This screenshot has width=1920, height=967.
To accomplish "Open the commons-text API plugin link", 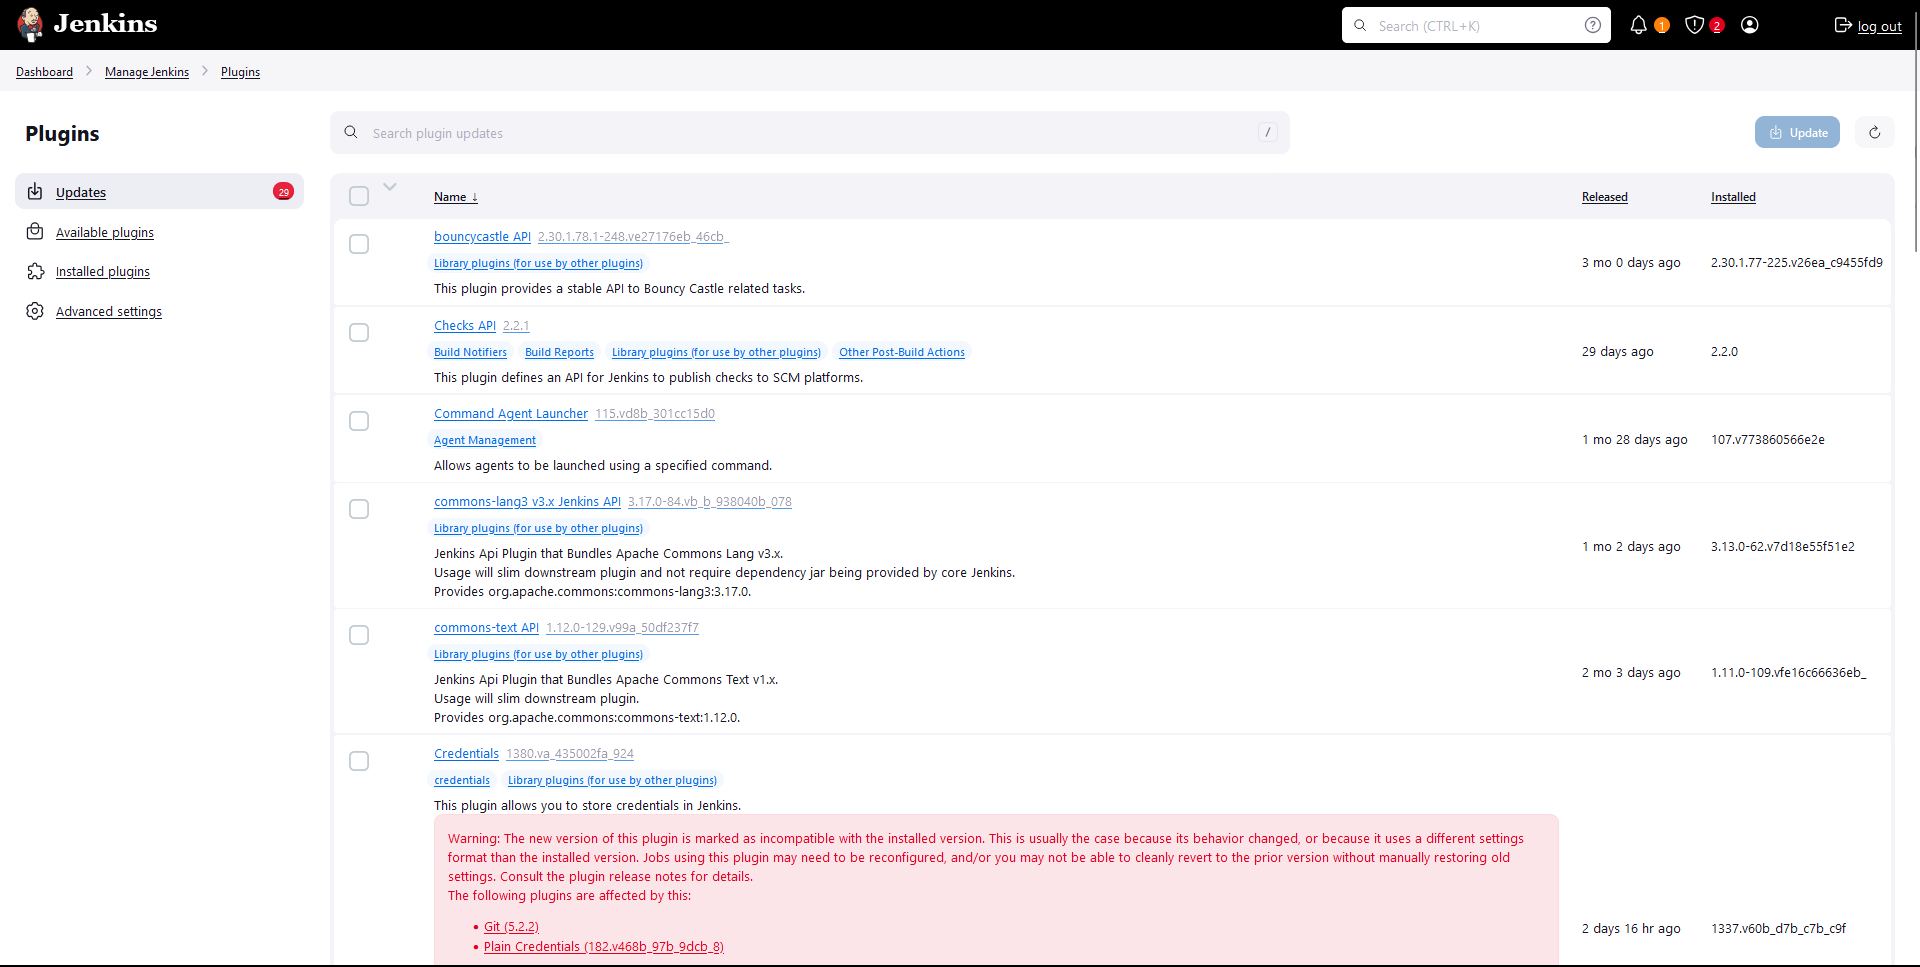I will [x=486, y=628].
